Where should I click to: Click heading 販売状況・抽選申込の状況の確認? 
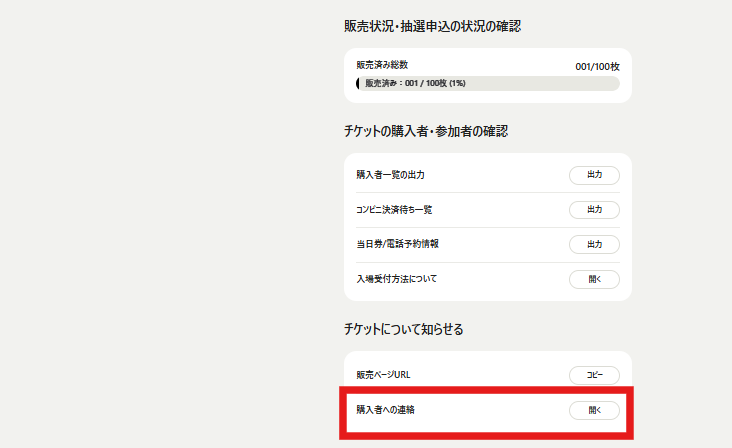coord(433,26)
